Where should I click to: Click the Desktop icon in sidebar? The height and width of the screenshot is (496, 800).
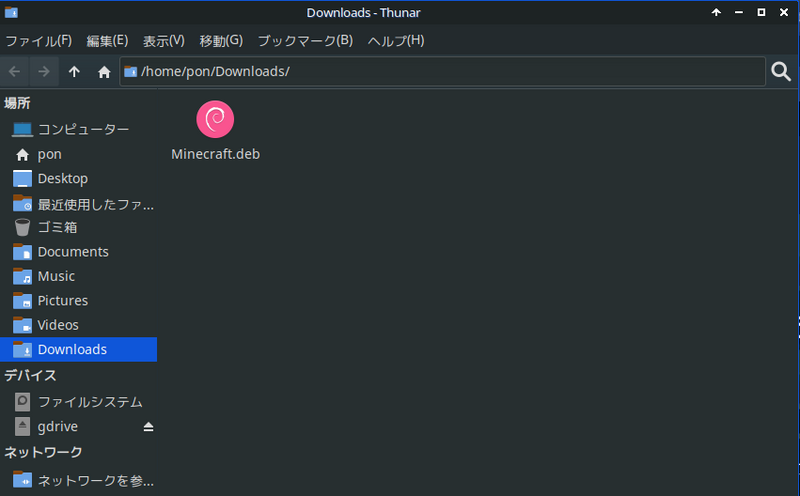click(x=22, y=179)
